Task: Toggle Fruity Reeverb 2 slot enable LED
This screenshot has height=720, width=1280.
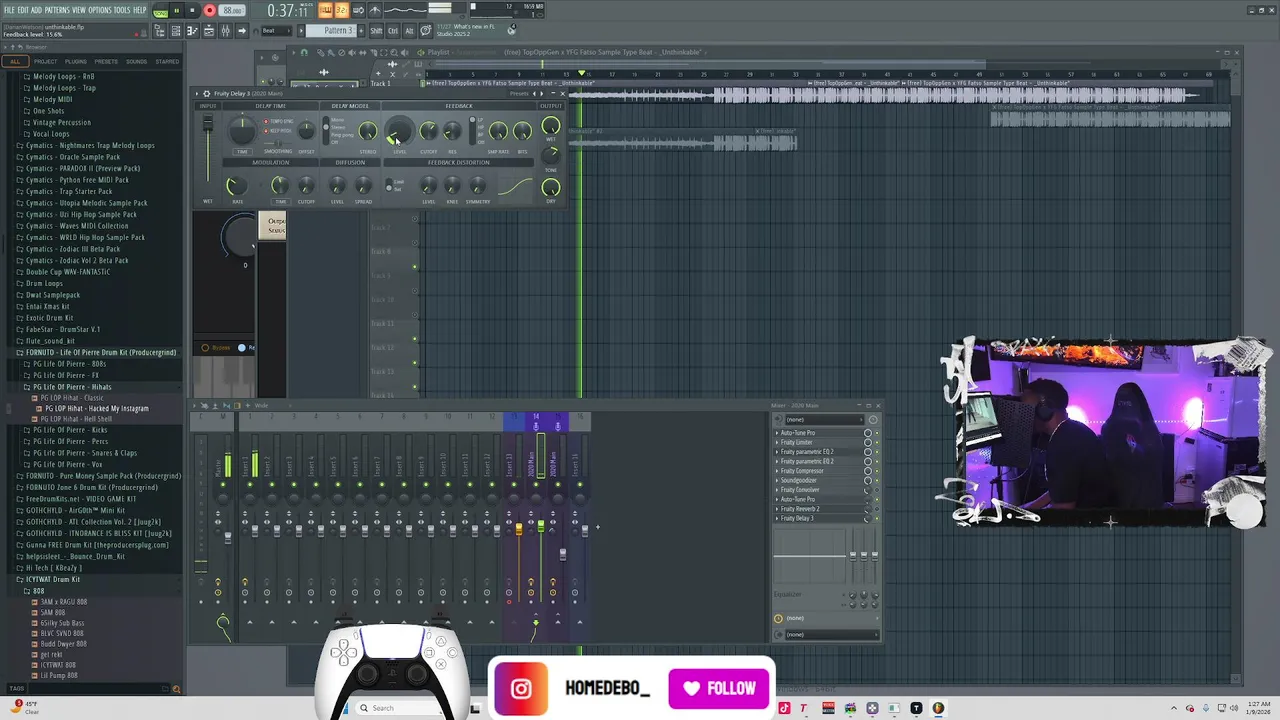Action: point(877,509)
